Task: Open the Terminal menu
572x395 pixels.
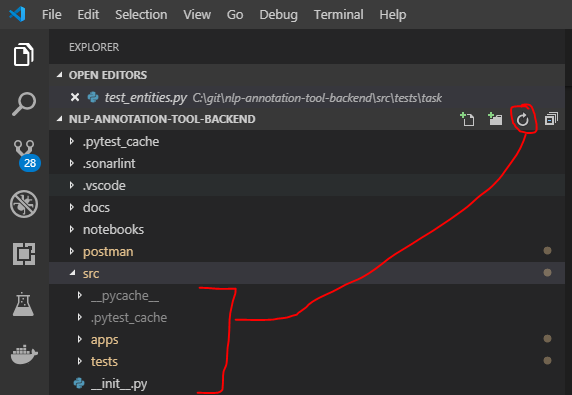Action: (339, 15)
